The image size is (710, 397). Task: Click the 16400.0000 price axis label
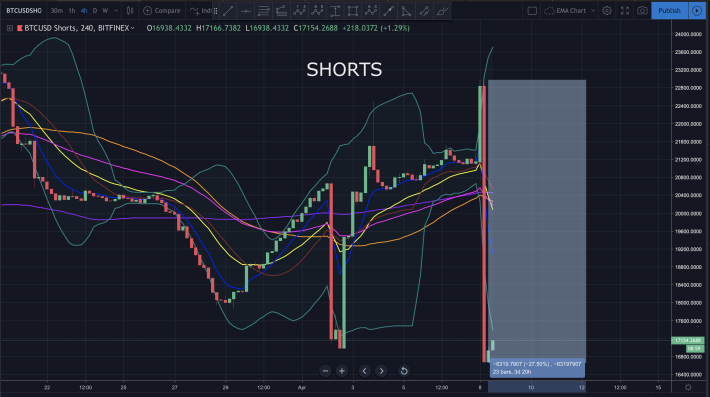coord(688,374)
